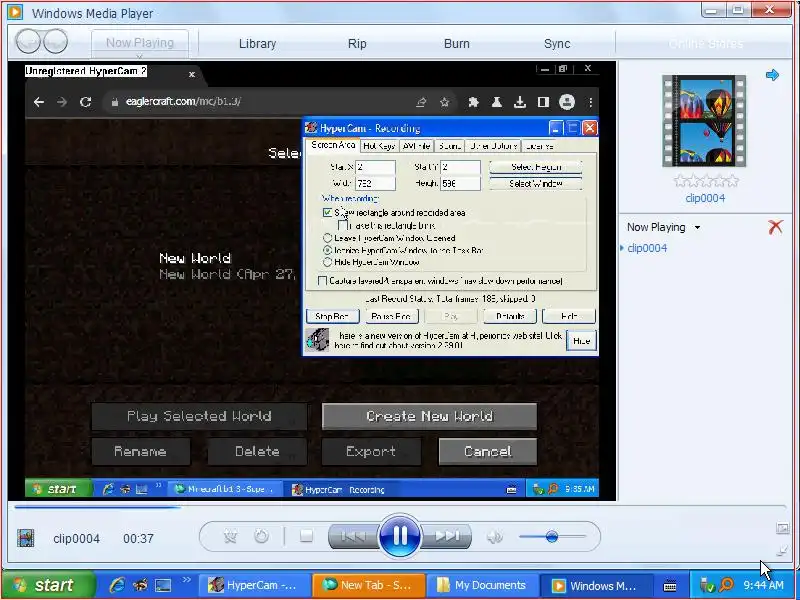Switch to the New Tab browser taskbar button

[368, 585]
